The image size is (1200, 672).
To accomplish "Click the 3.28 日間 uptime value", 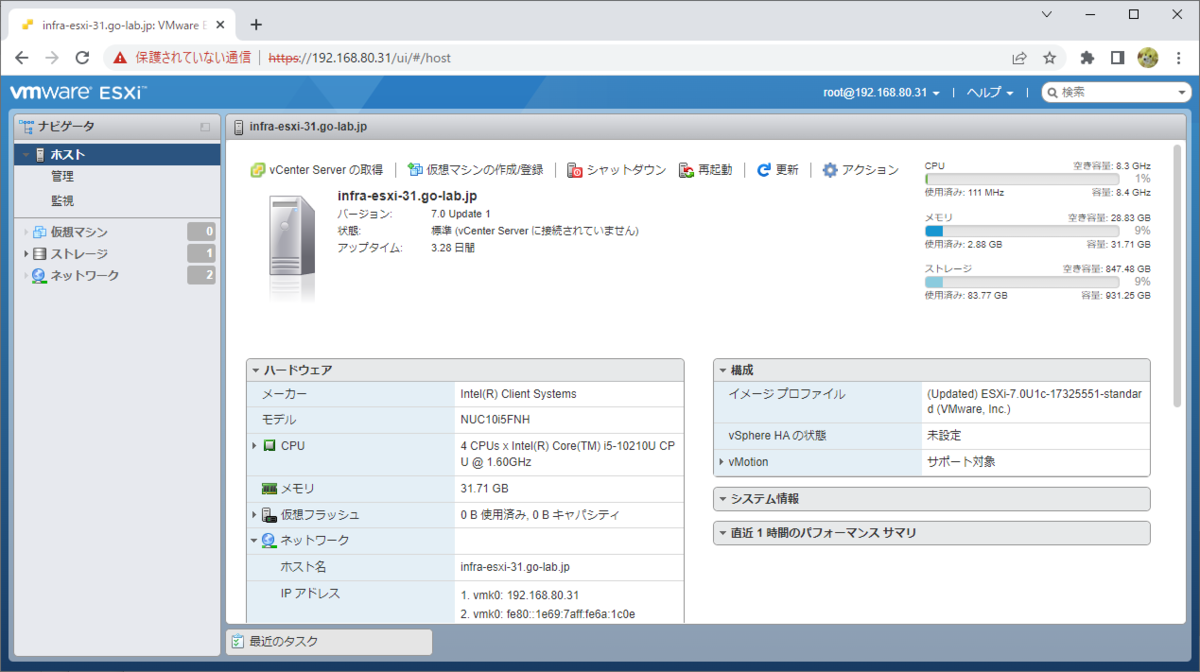I will tap(453, 247).
